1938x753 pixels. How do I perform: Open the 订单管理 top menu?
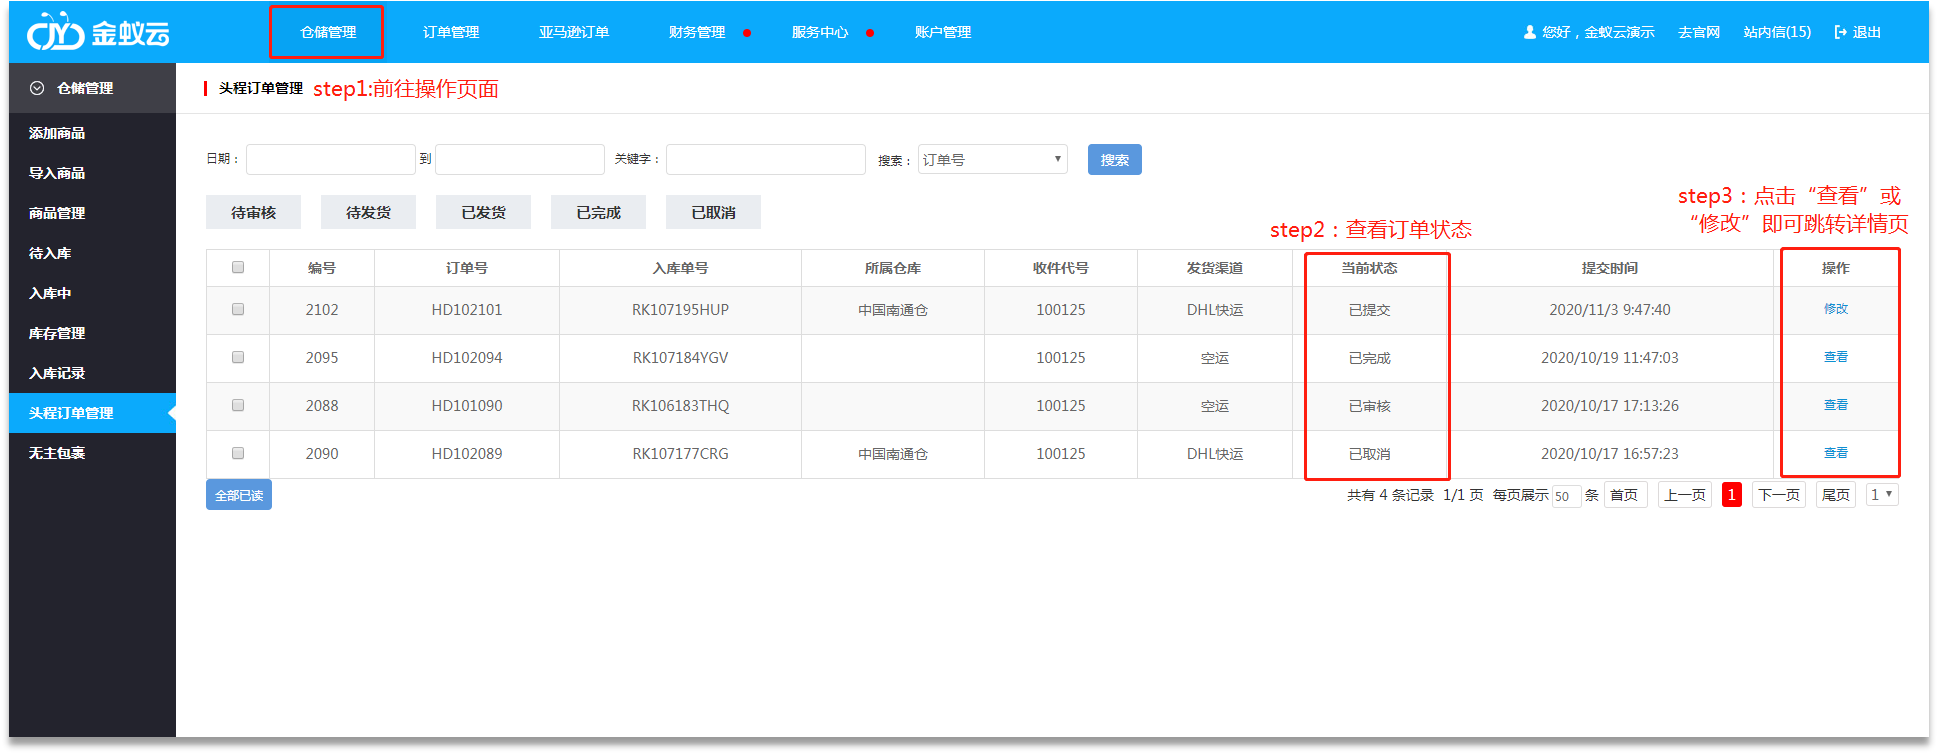point(451,32)
